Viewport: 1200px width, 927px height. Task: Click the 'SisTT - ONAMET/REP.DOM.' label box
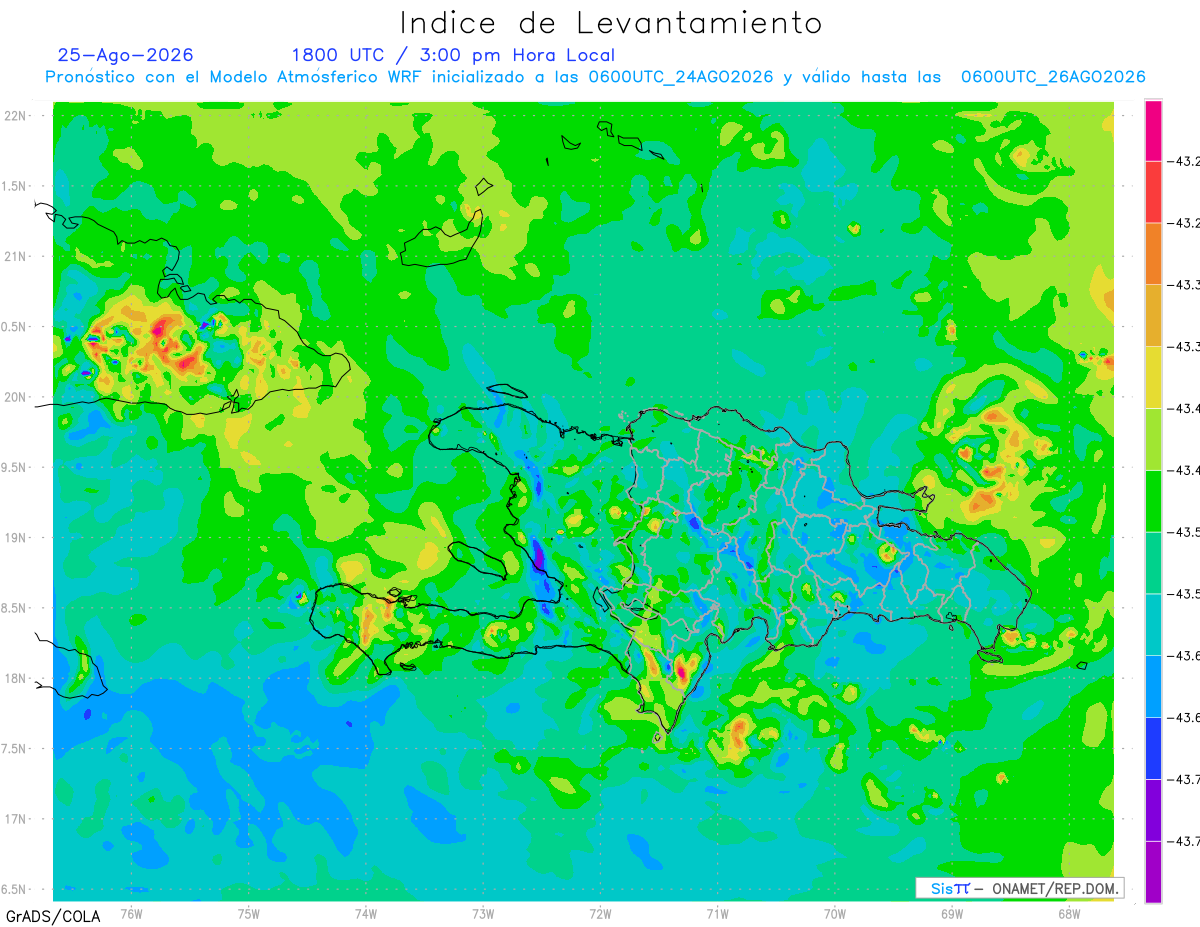click(x=1020, y=888)
